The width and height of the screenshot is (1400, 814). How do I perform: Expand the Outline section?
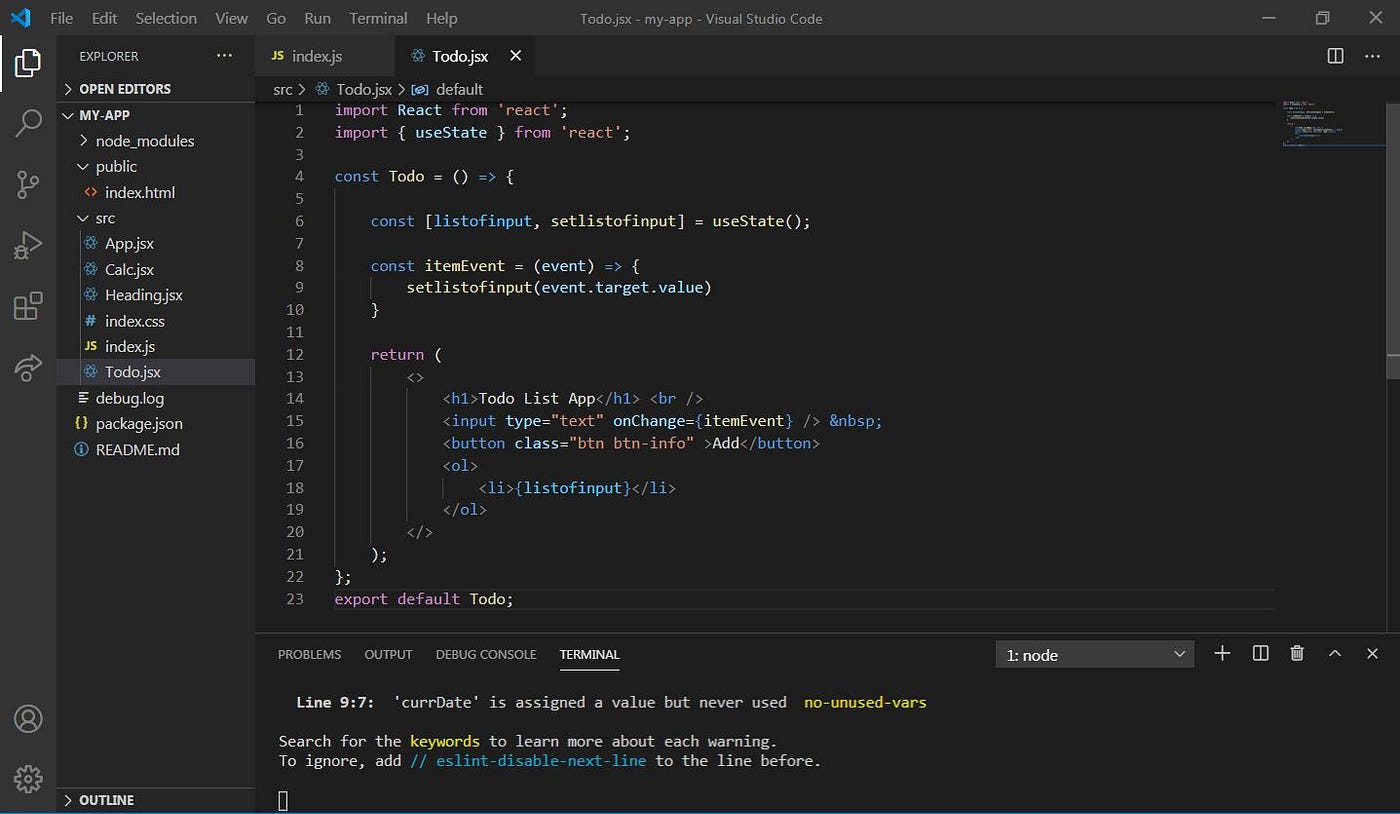click(104, 799)
